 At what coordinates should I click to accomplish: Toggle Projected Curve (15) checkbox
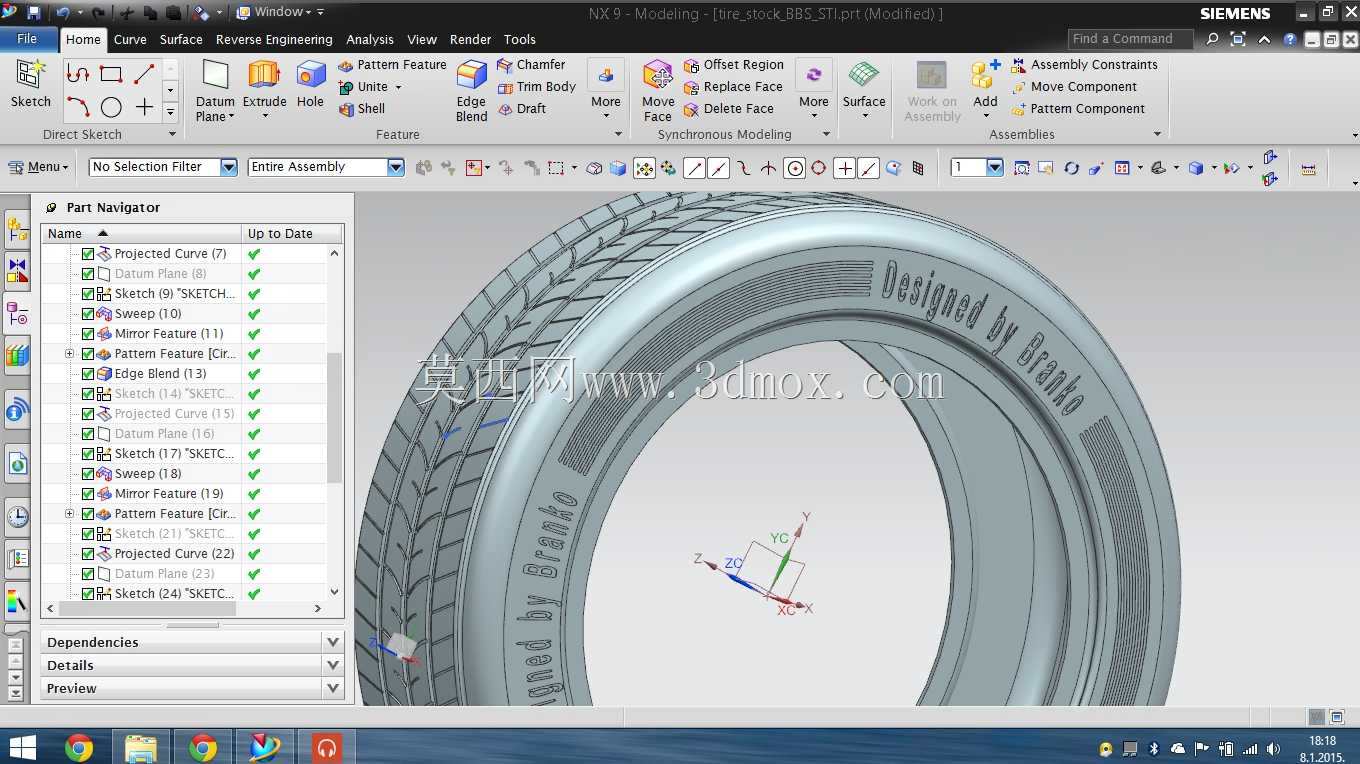pos(88,414)
